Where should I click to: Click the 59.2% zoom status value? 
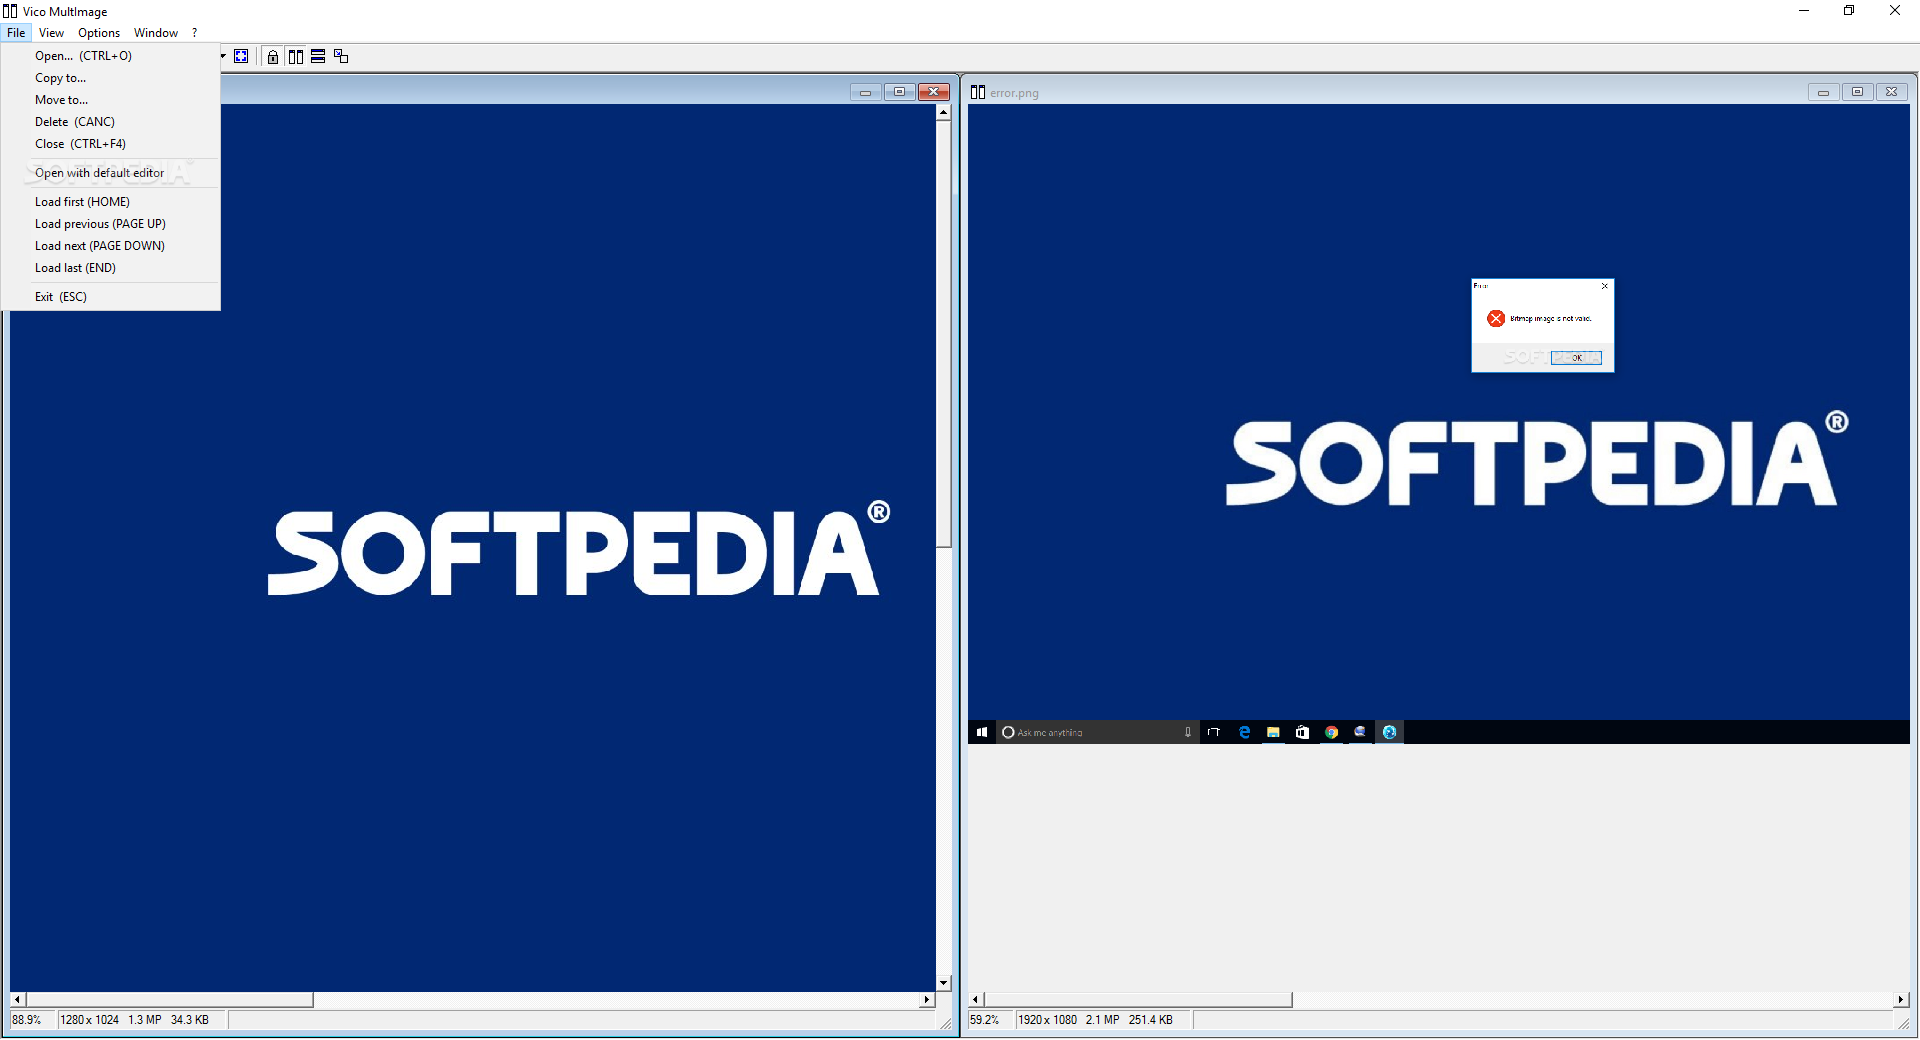click(984, 1020)
